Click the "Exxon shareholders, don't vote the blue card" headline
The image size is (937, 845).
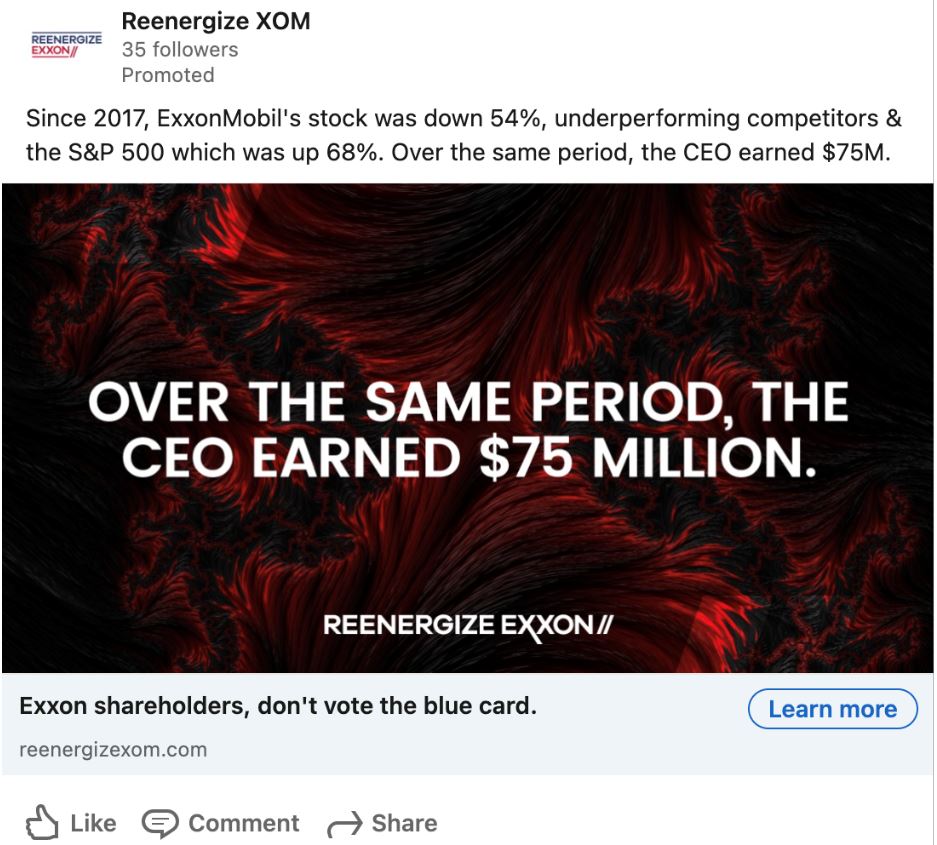[x=278, y=706]
